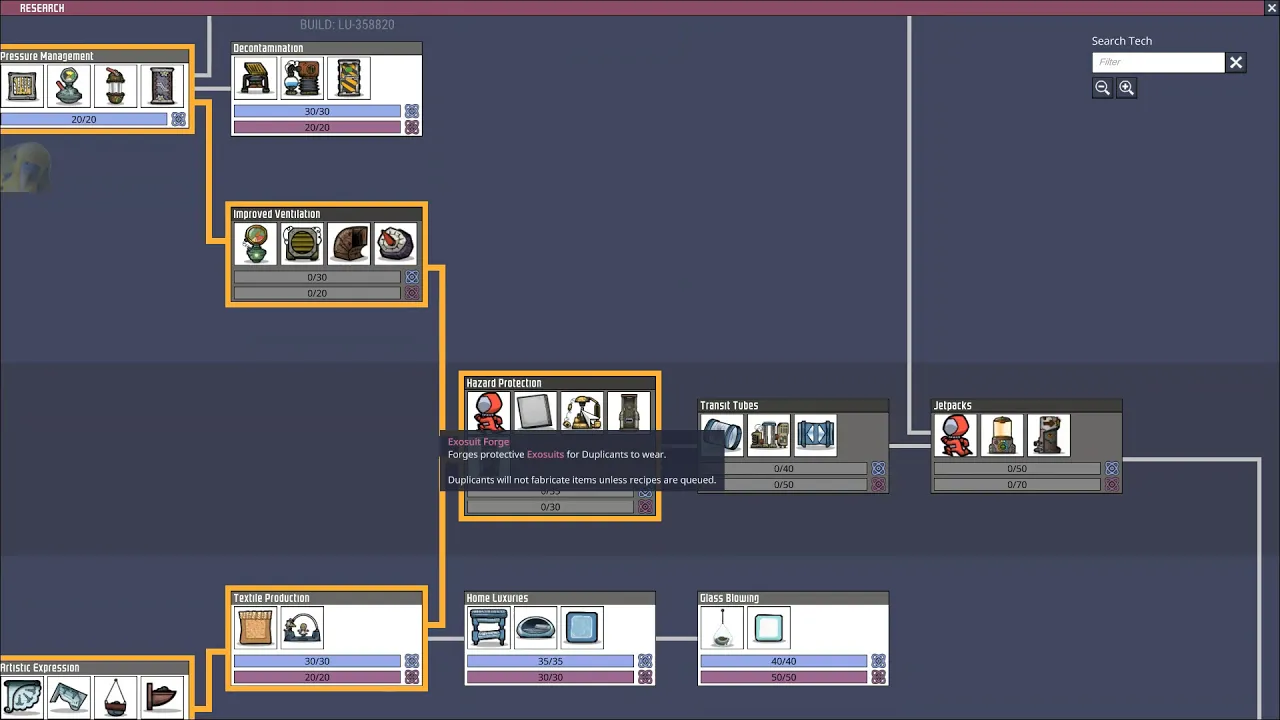The image size is (1280, 720).
Task: Click the wash basin icon in Decontamination
Action: (x=255, y=78)
